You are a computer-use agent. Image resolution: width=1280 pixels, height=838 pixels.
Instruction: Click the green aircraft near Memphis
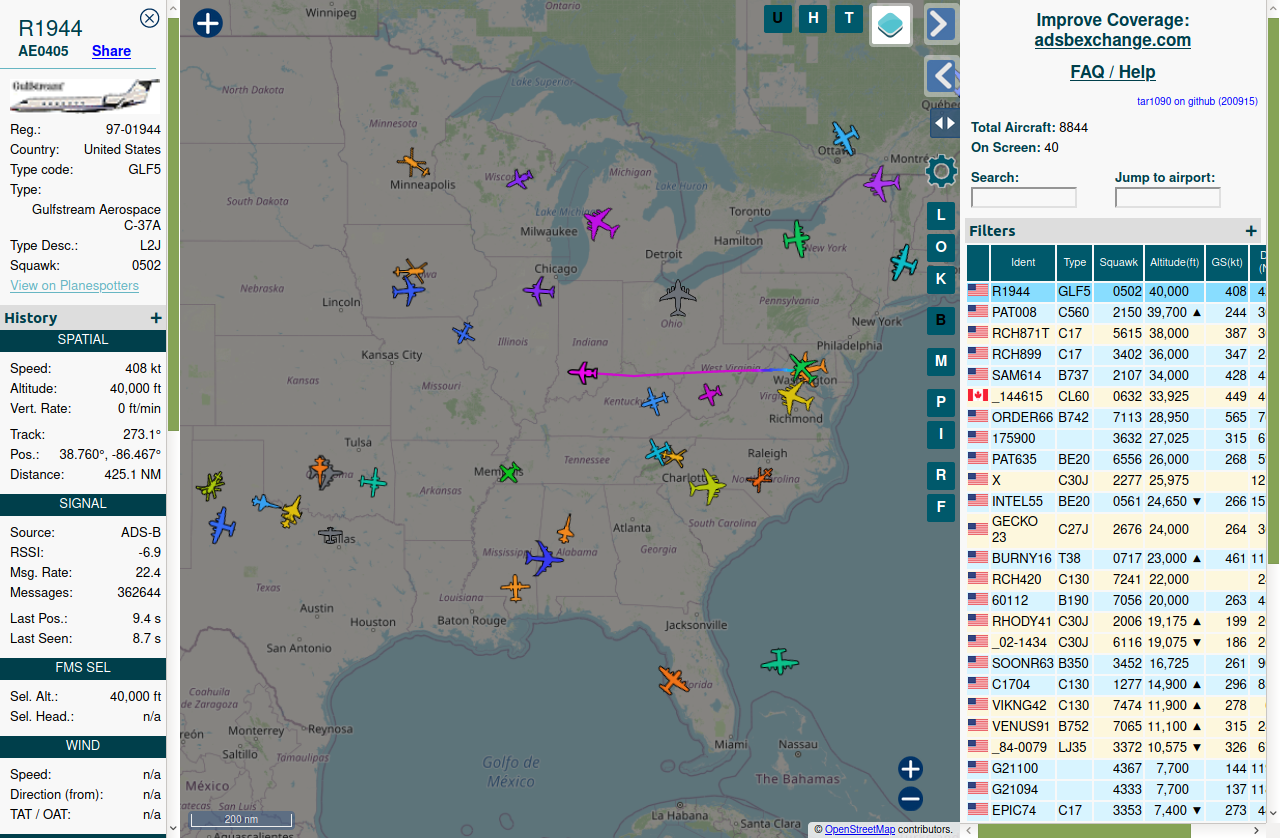510,472
